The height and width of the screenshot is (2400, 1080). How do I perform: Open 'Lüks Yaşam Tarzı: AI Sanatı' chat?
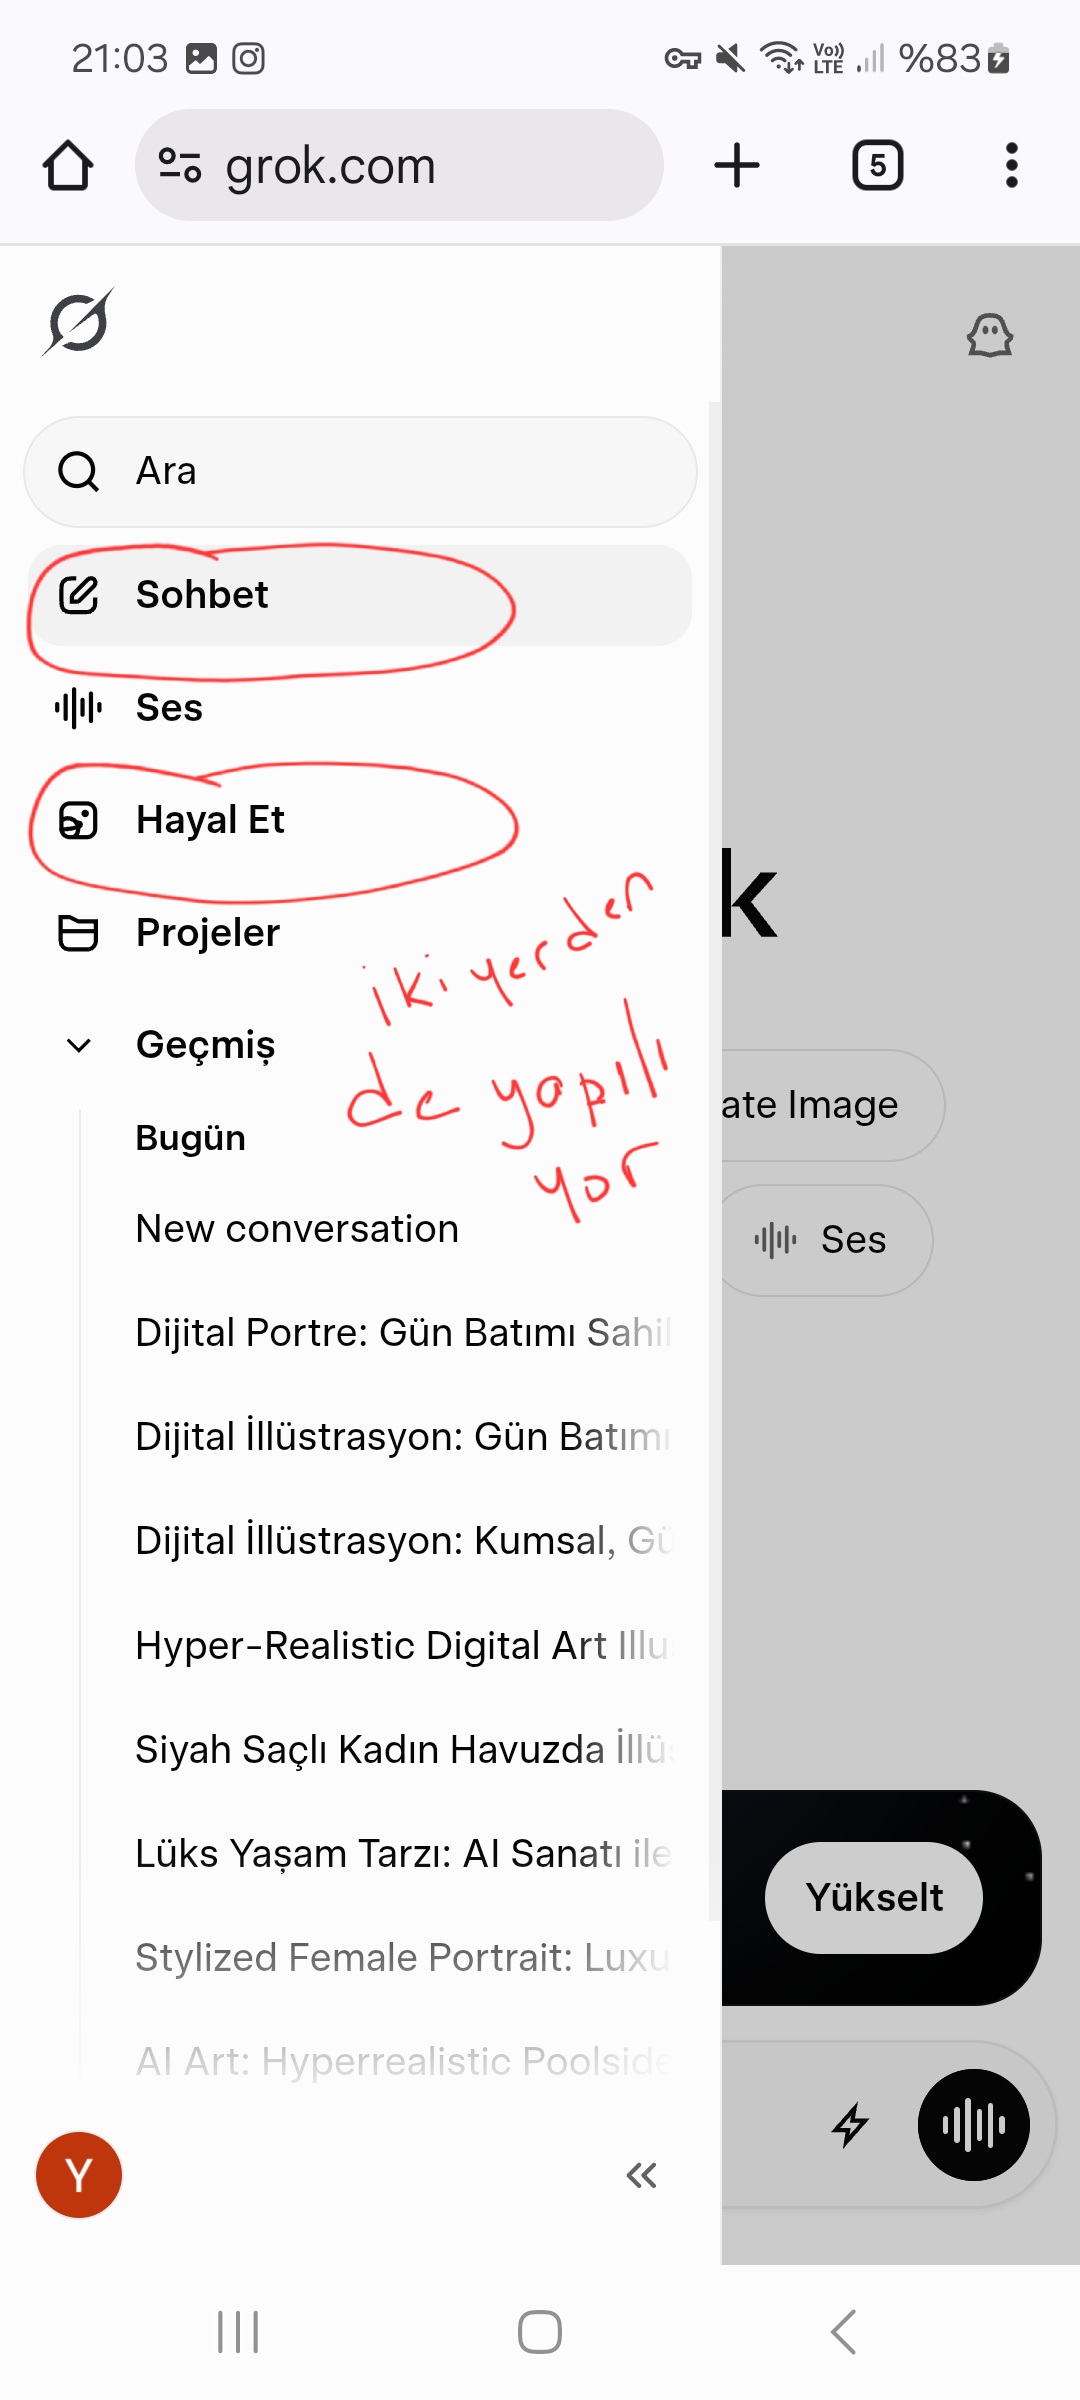pos(404,1853)
